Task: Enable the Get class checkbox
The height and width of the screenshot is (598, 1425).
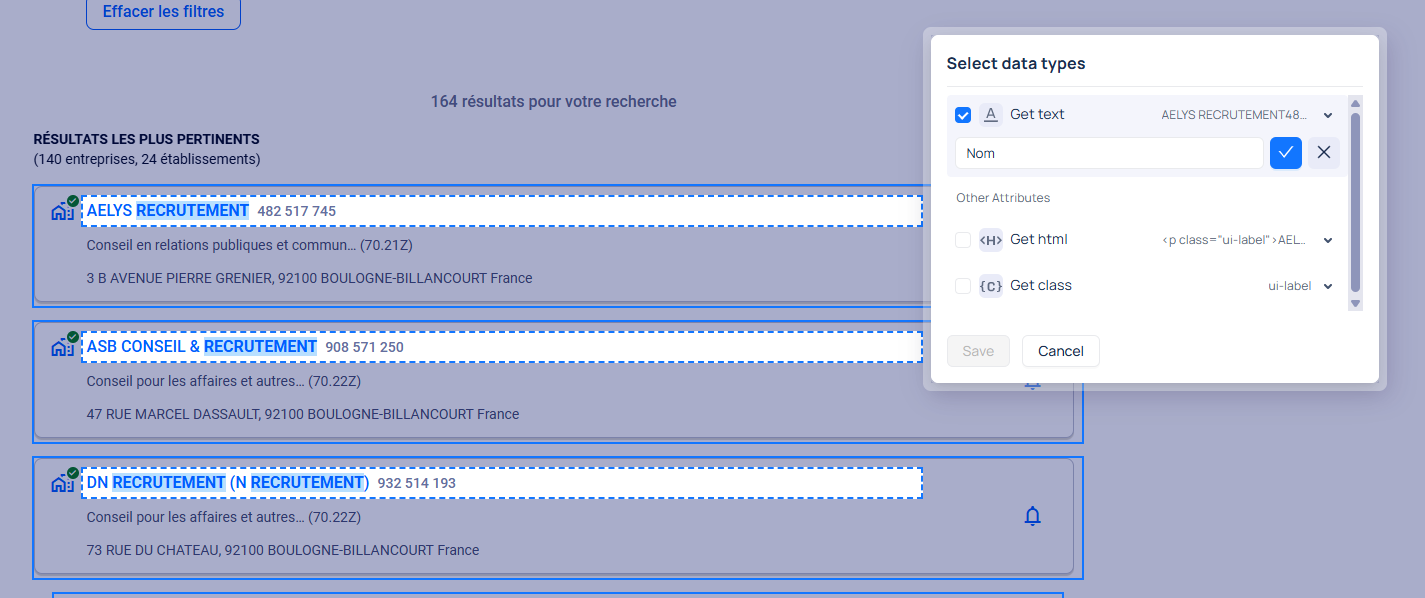Action: [x=962, y=286]
